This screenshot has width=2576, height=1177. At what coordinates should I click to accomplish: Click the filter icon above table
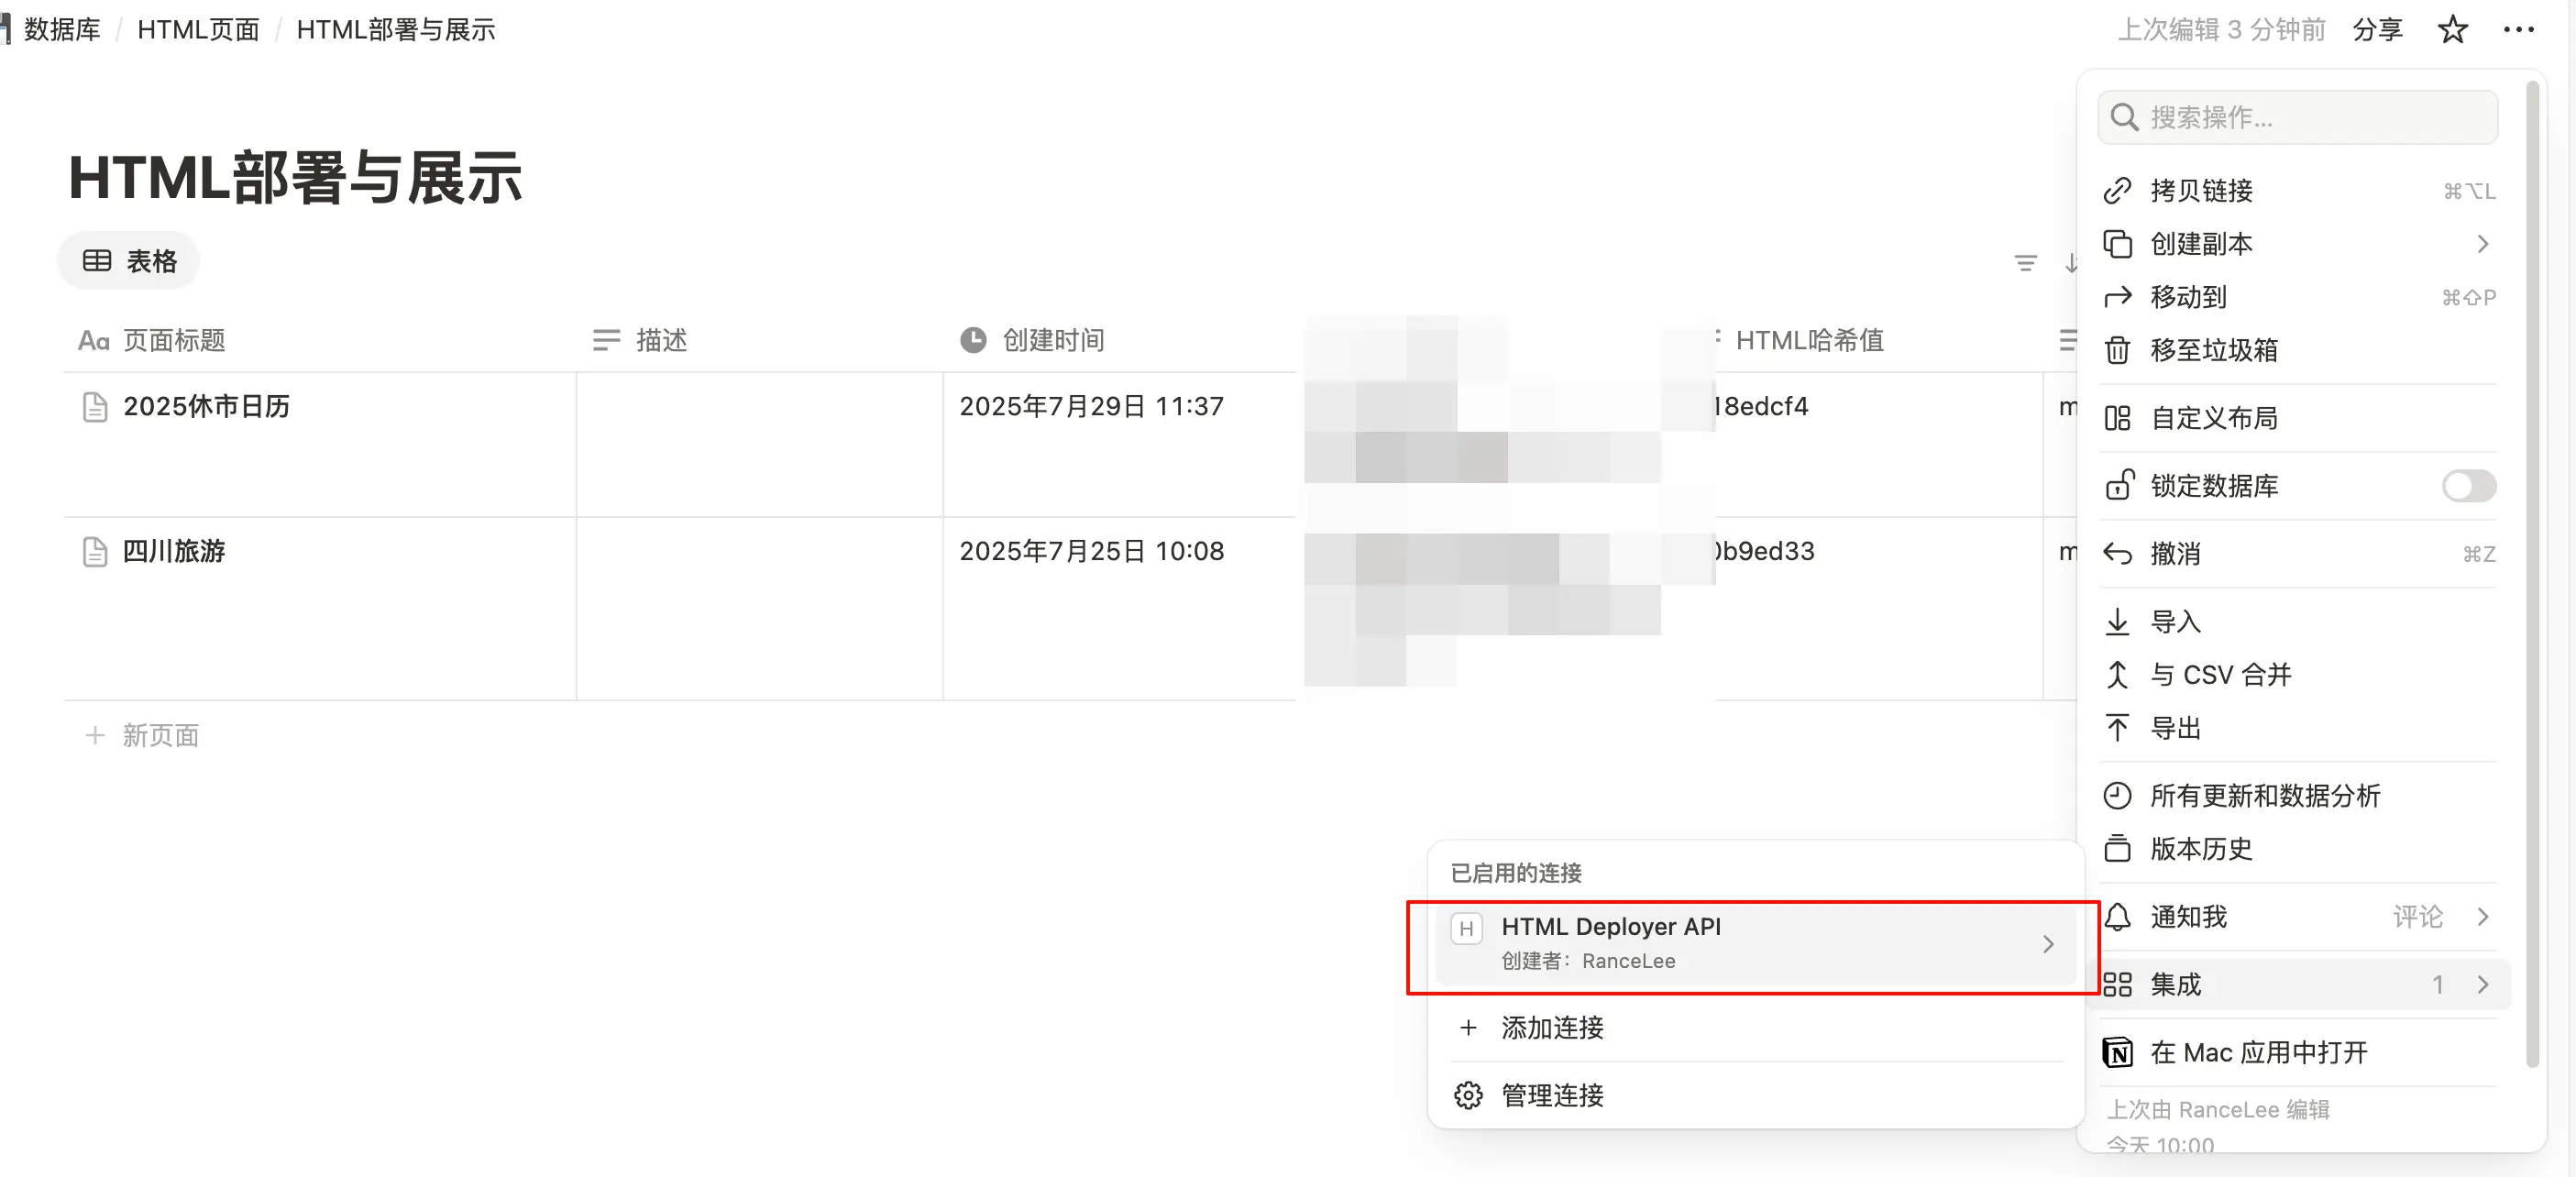2025,263
